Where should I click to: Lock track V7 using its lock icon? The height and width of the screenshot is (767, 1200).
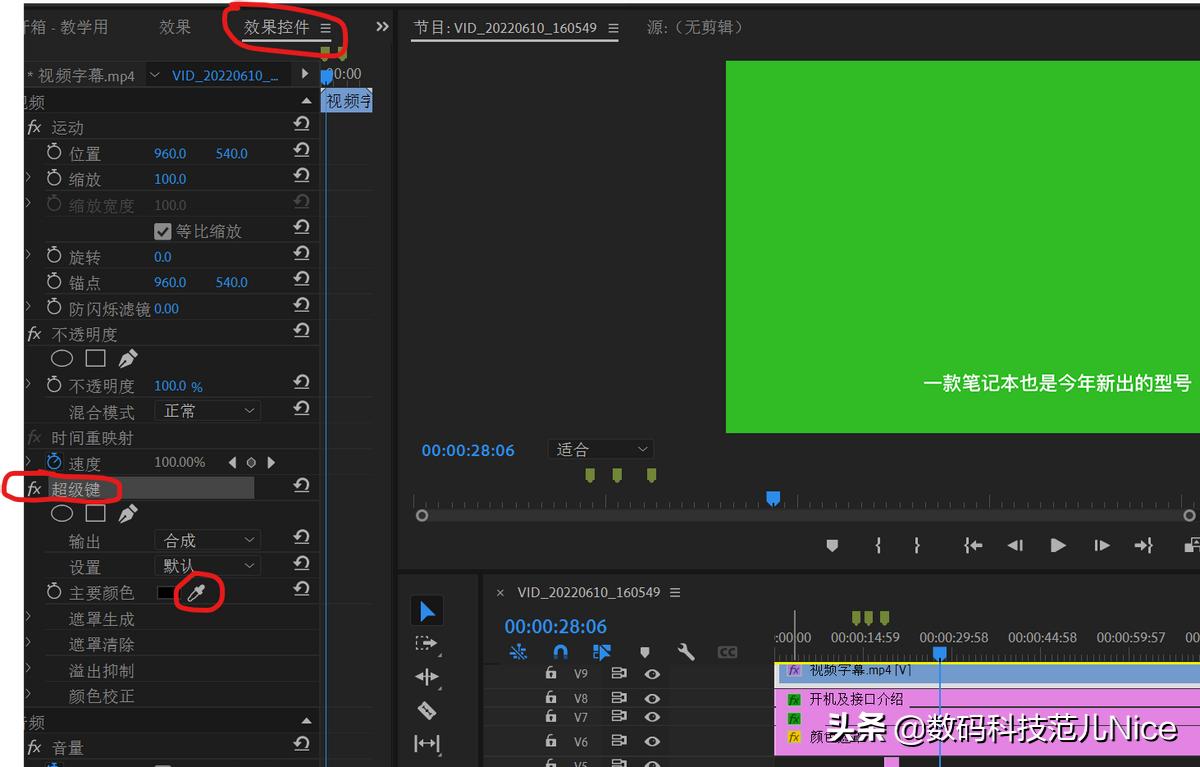(551, 716)
